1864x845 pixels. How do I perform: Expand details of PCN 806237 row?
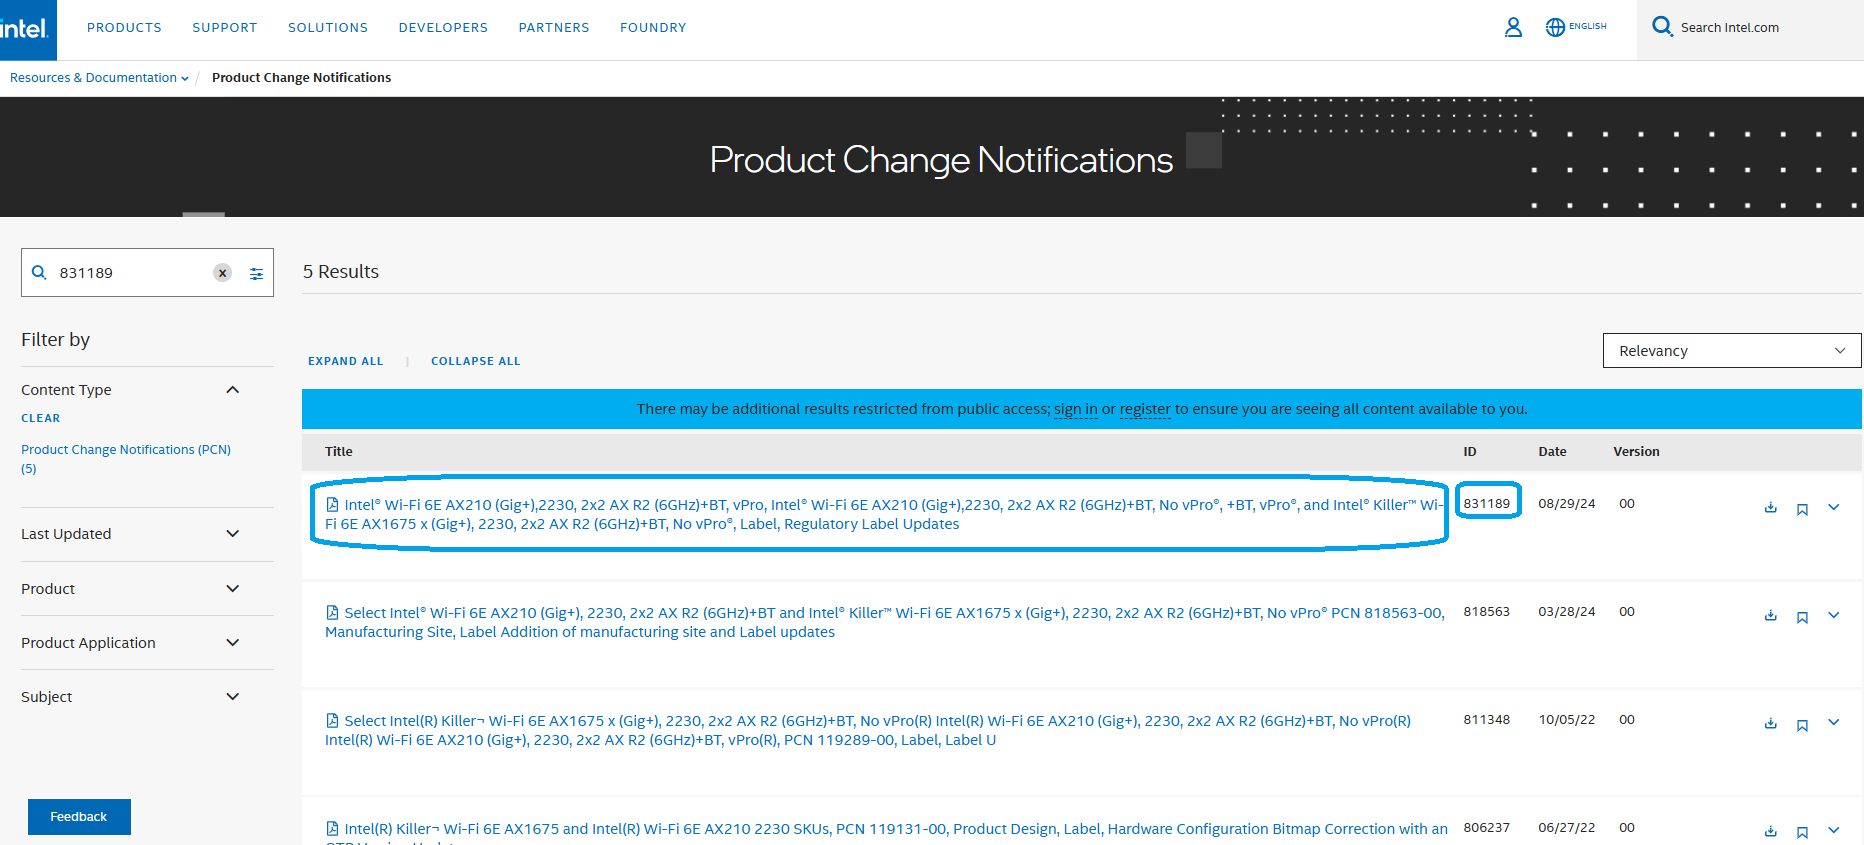tap(1834, 830)
